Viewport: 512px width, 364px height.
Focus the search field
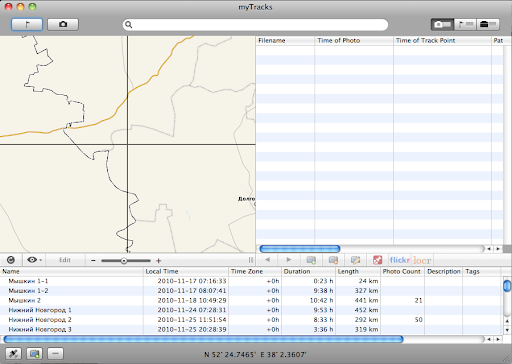[255, 25]
